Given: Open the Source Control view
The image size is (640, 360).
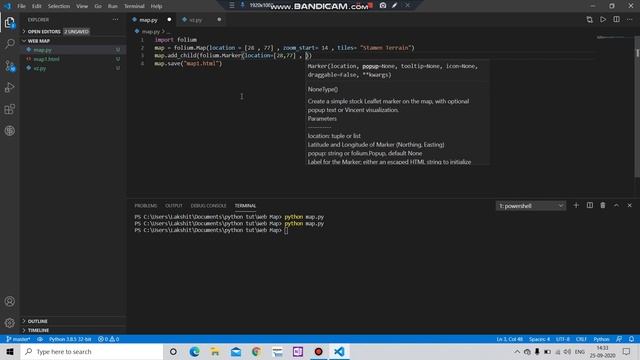Looking at the screenshot, I should pos(10,66).
